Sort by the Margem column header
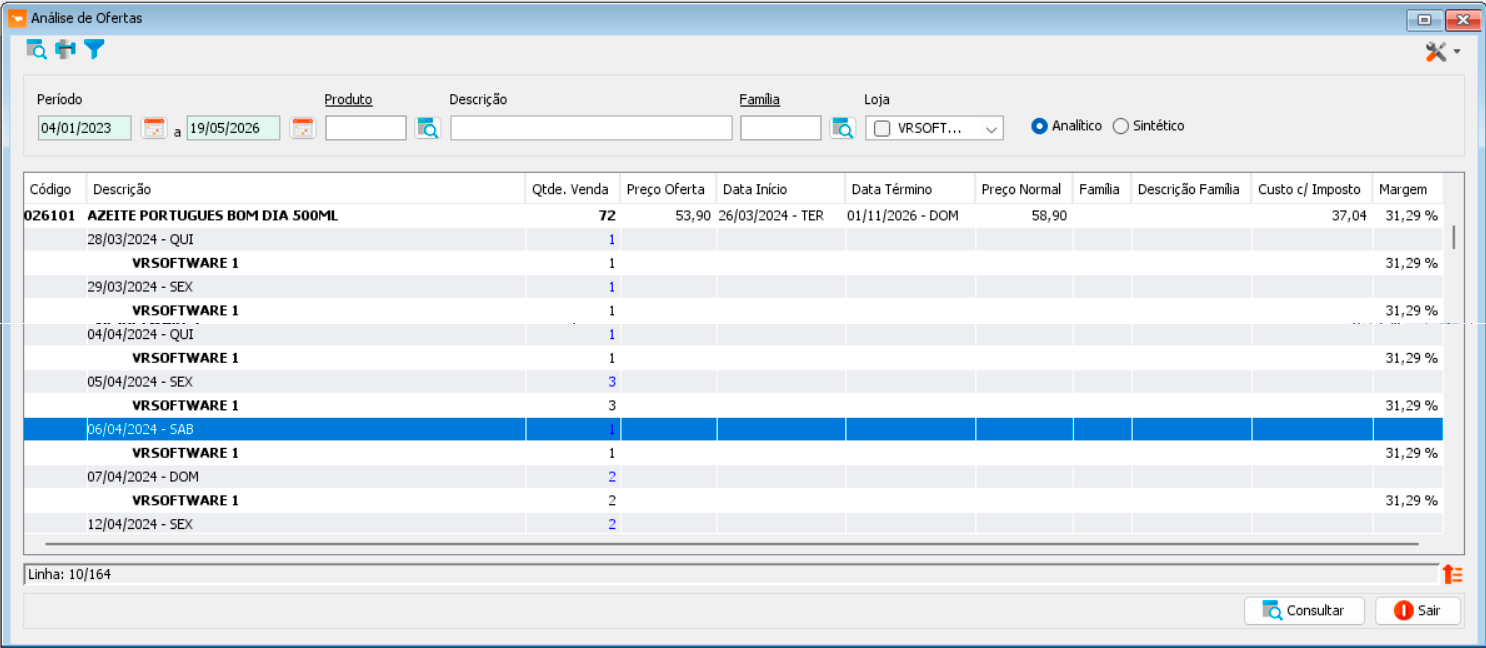Screen dimensions: 1486x648 1407,189
